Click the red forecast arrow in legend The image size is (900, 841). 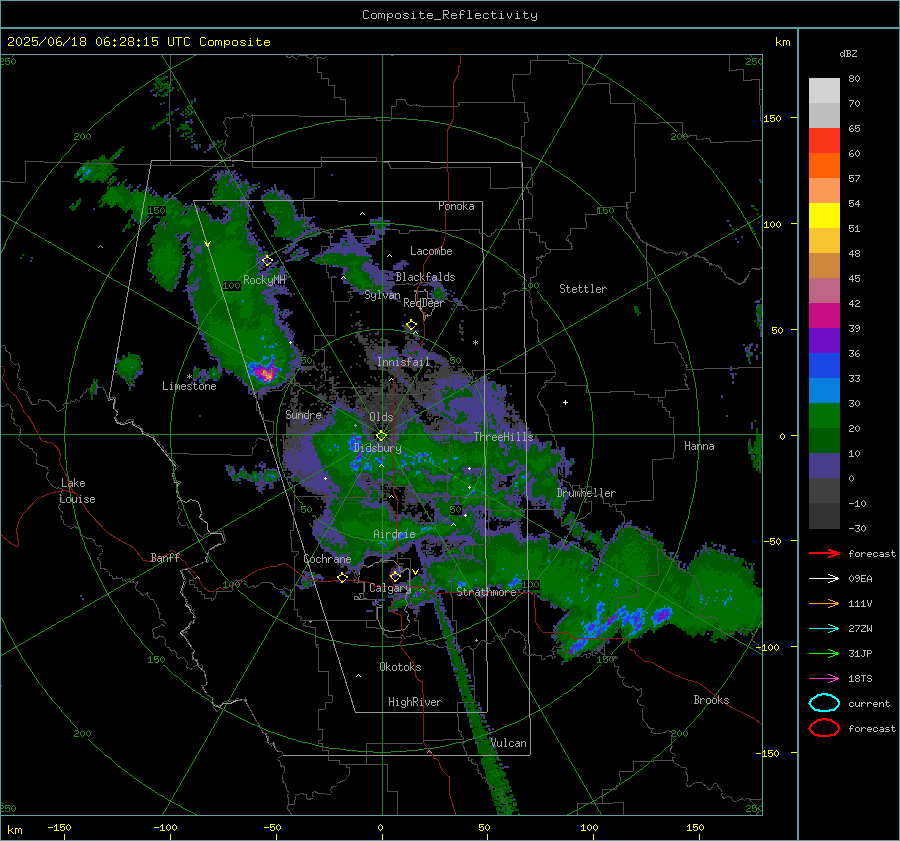[x=824, y=553]
